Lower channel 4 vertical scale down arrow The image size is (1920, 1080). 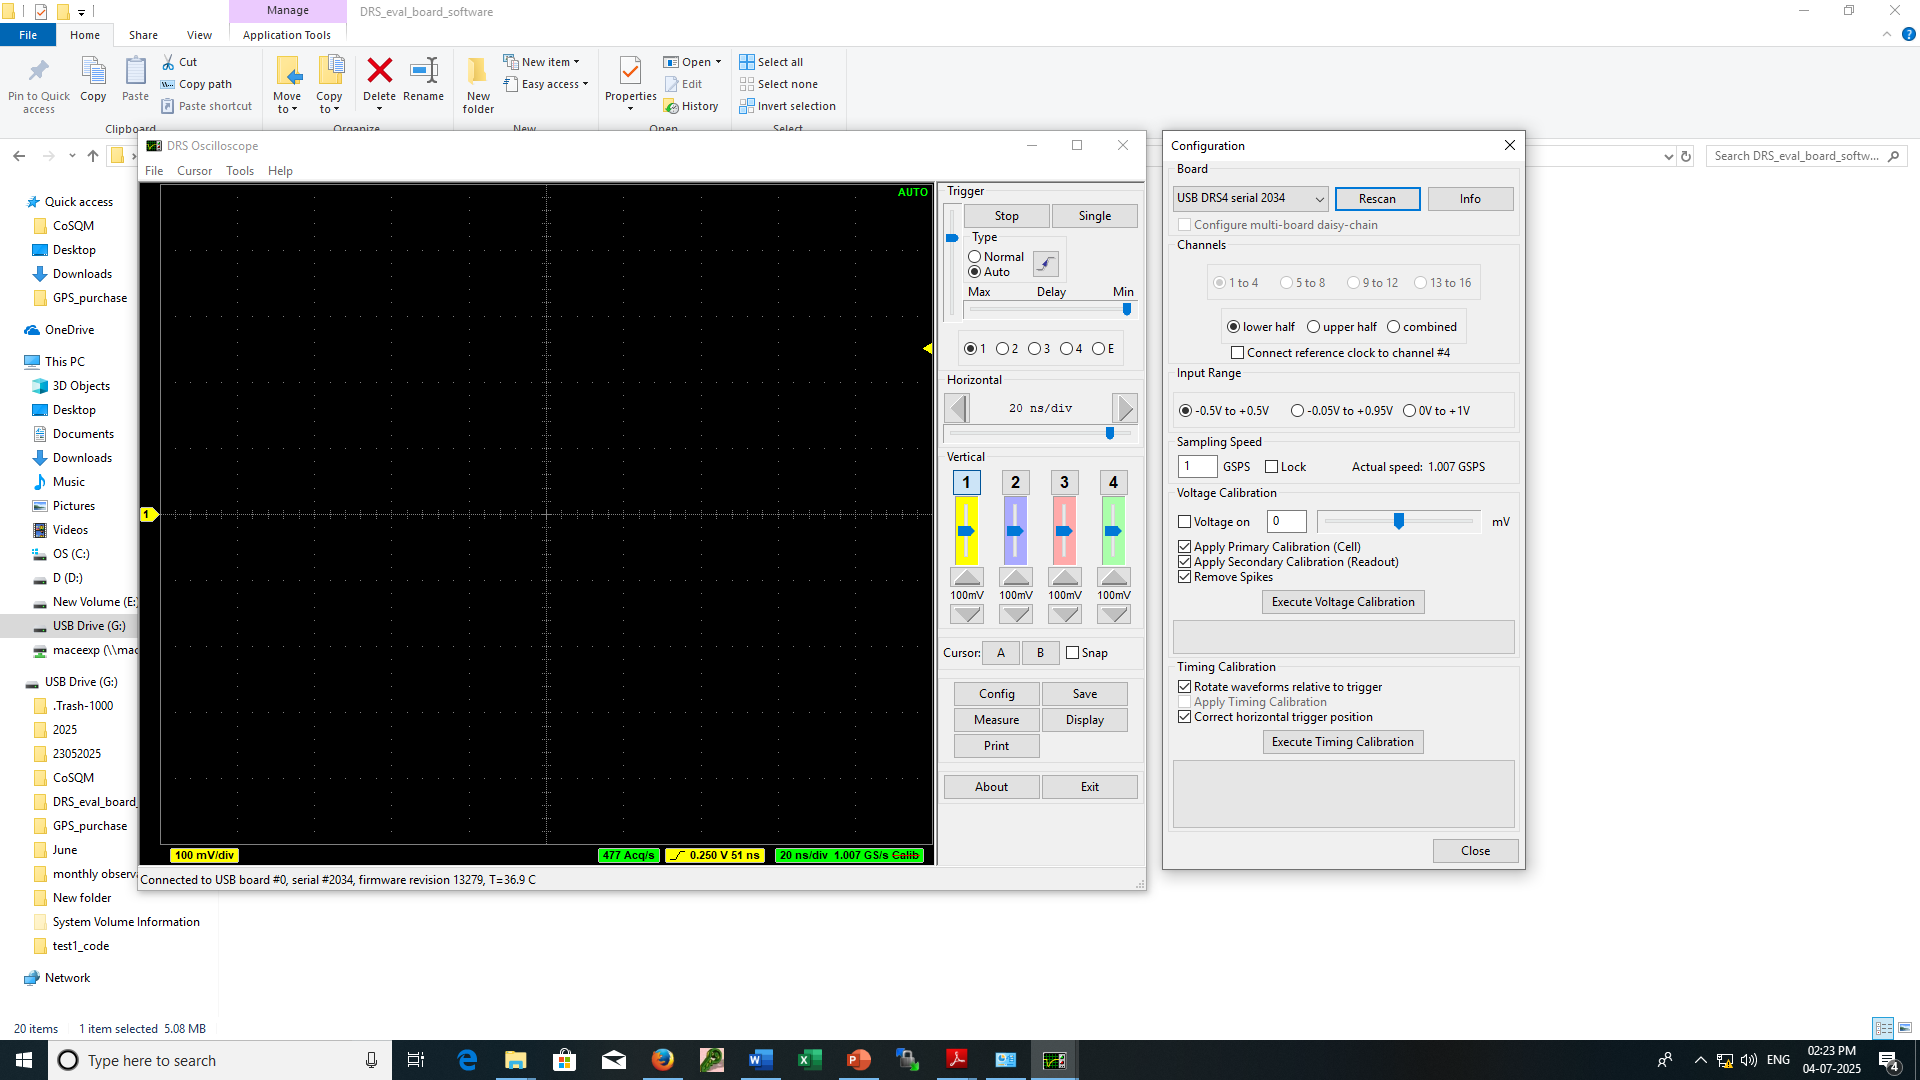coord(1114,614)
